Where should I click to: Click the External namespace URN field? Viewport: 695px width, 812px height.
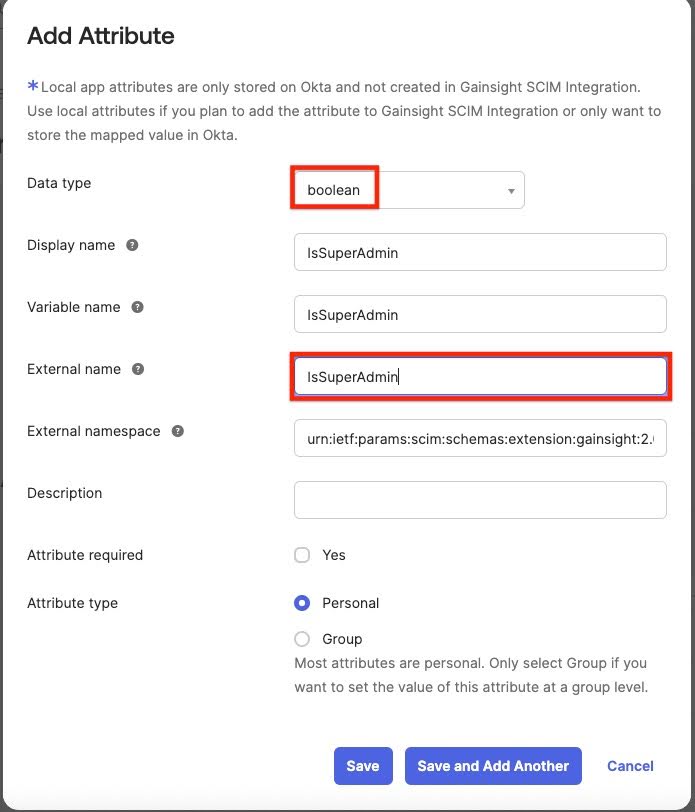click(480, 438)
